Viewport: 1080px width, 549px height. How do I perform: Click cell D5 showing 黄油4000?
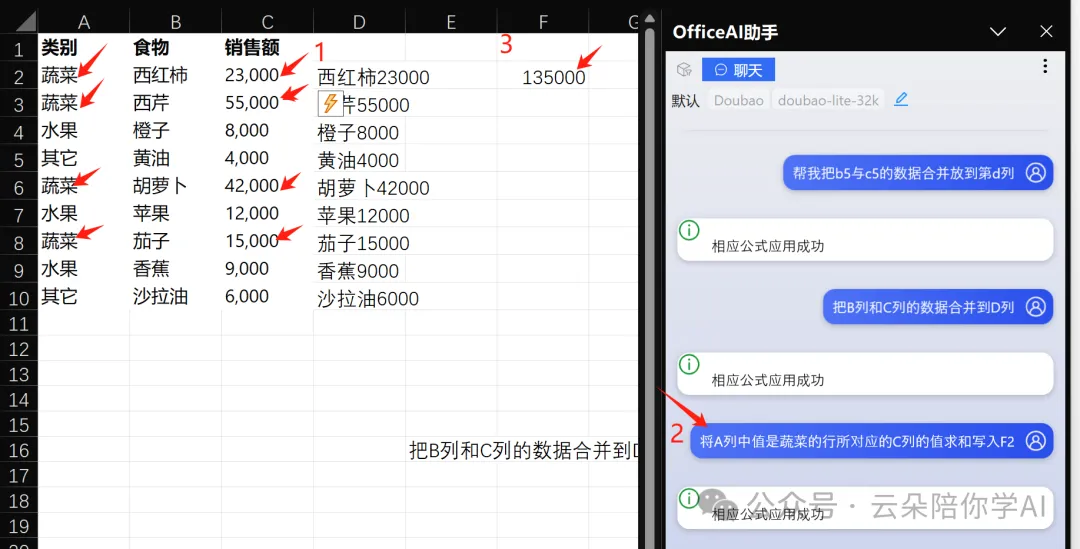click(x=359, y=160)
